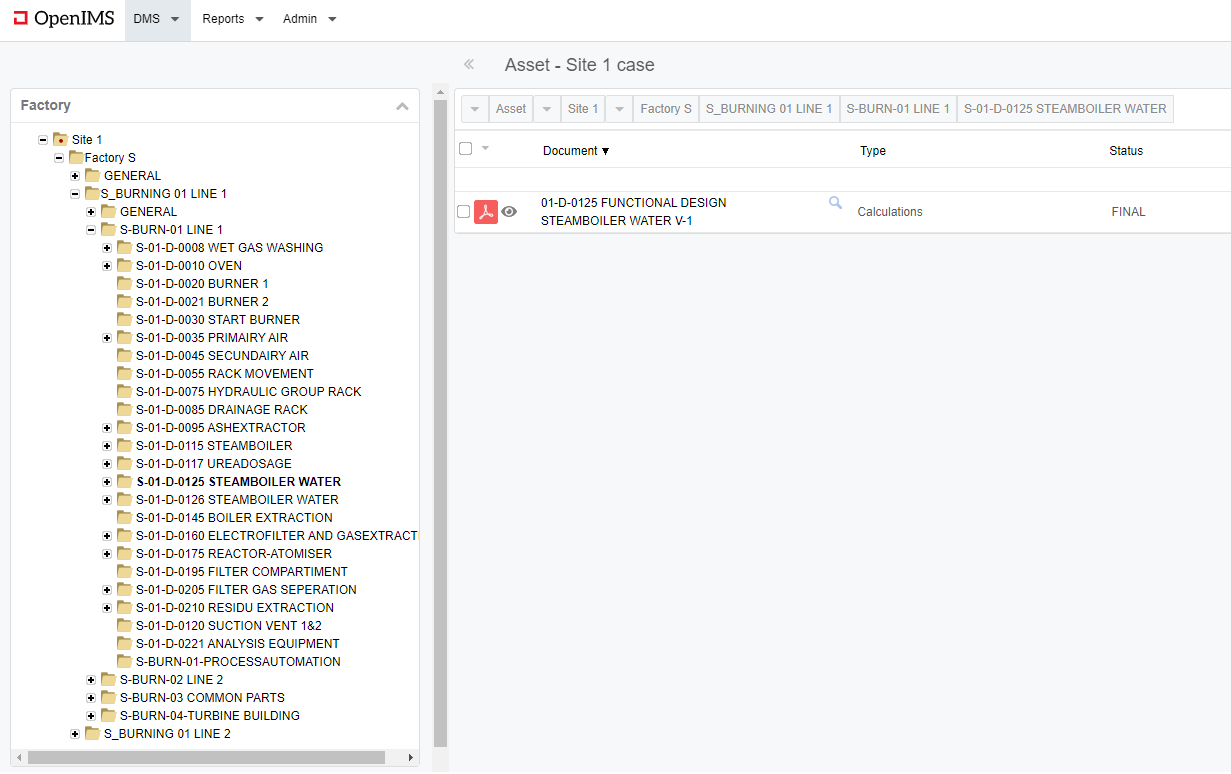Open the Admin menu

coord(309,19)
